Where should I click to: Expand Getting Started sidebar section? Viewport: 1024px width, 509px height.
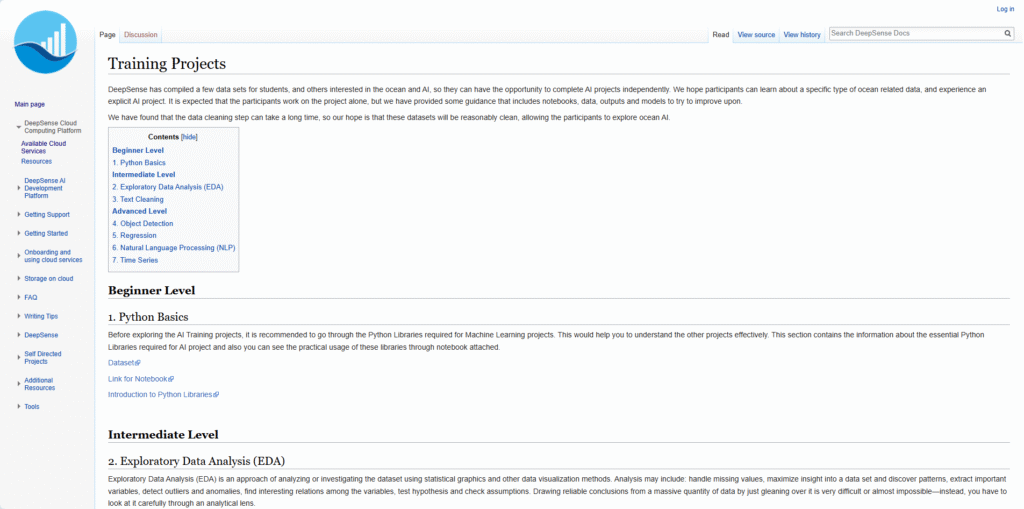19,233
